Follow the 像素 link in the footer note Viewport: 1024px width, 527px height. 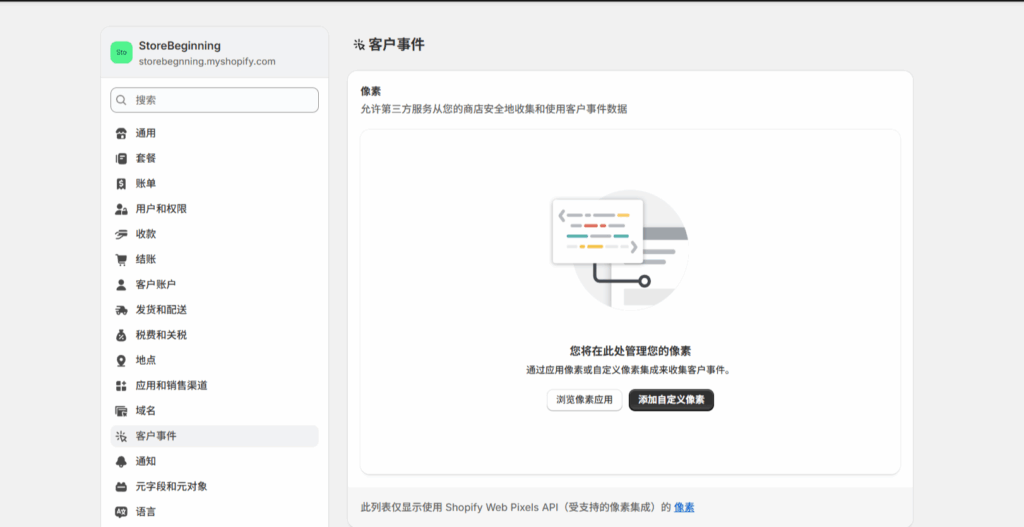(x=684, y=507)
